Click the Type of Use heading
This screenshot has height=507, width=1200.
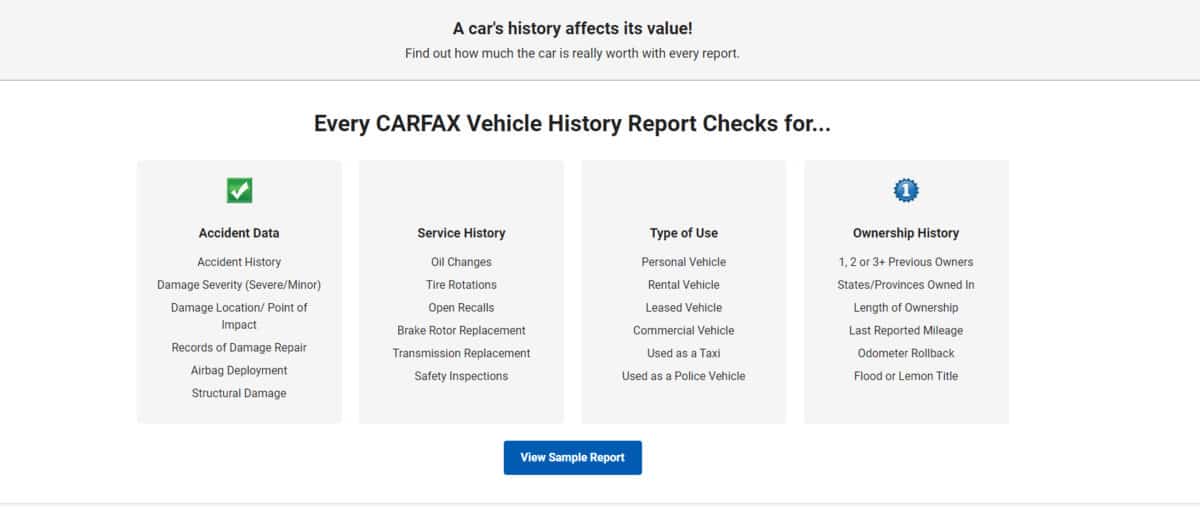point(684,233)
